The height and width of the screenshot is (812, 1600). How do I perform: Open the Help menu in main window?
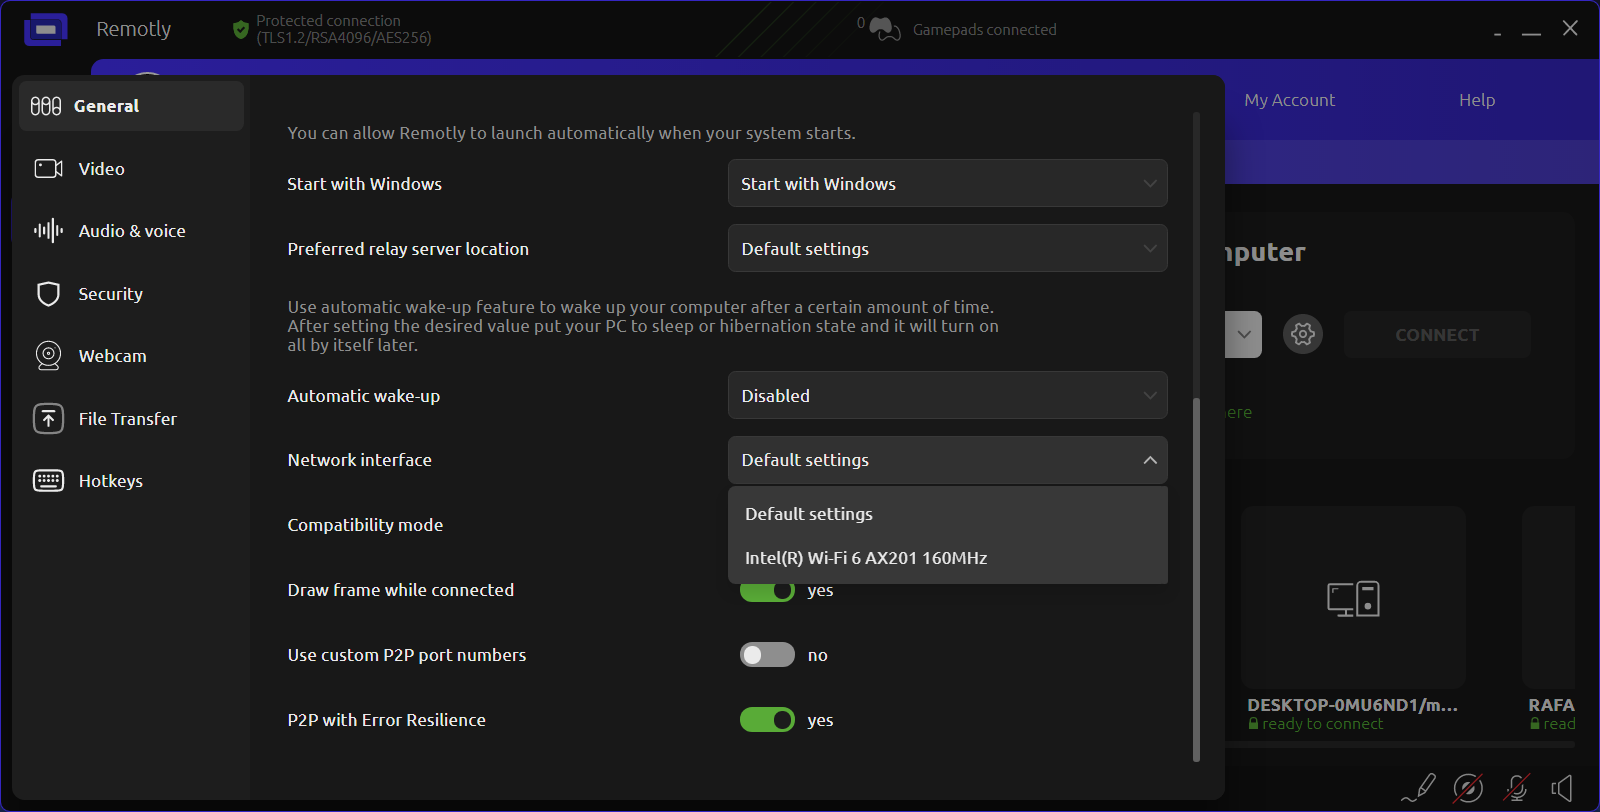click(1477, 100)
